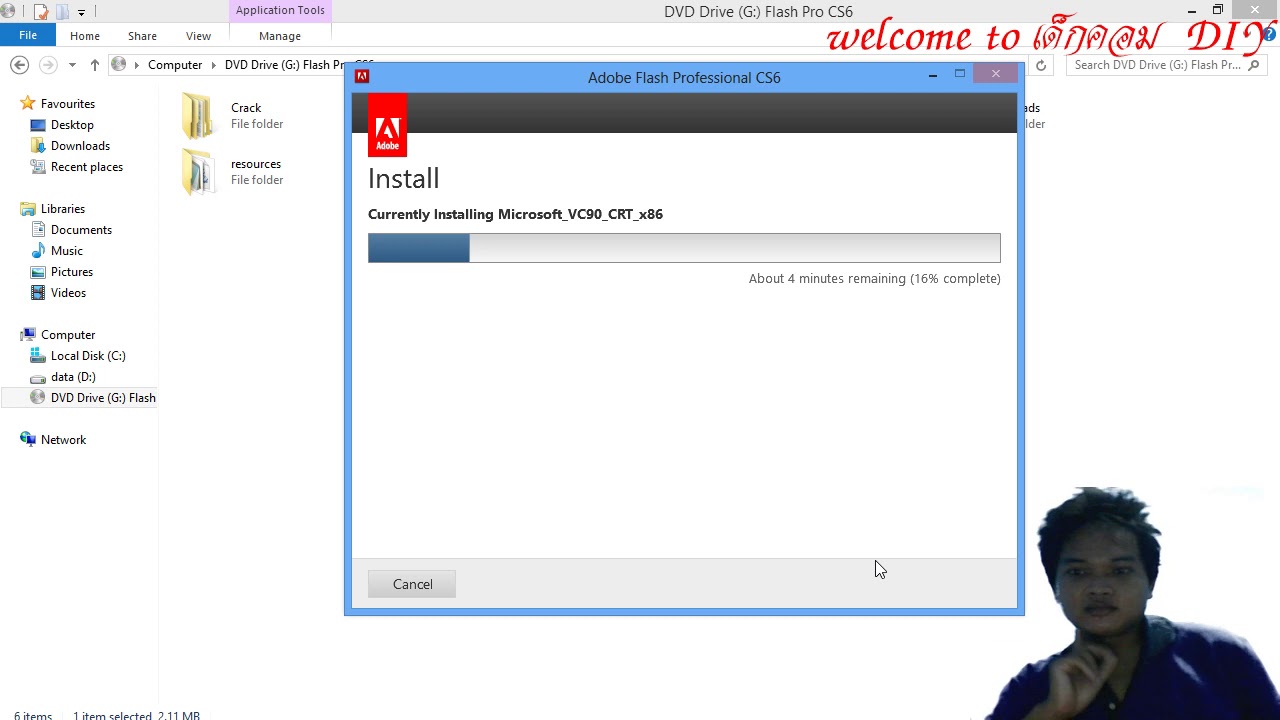Open the Manage ribbon tab

click(280, 36)
